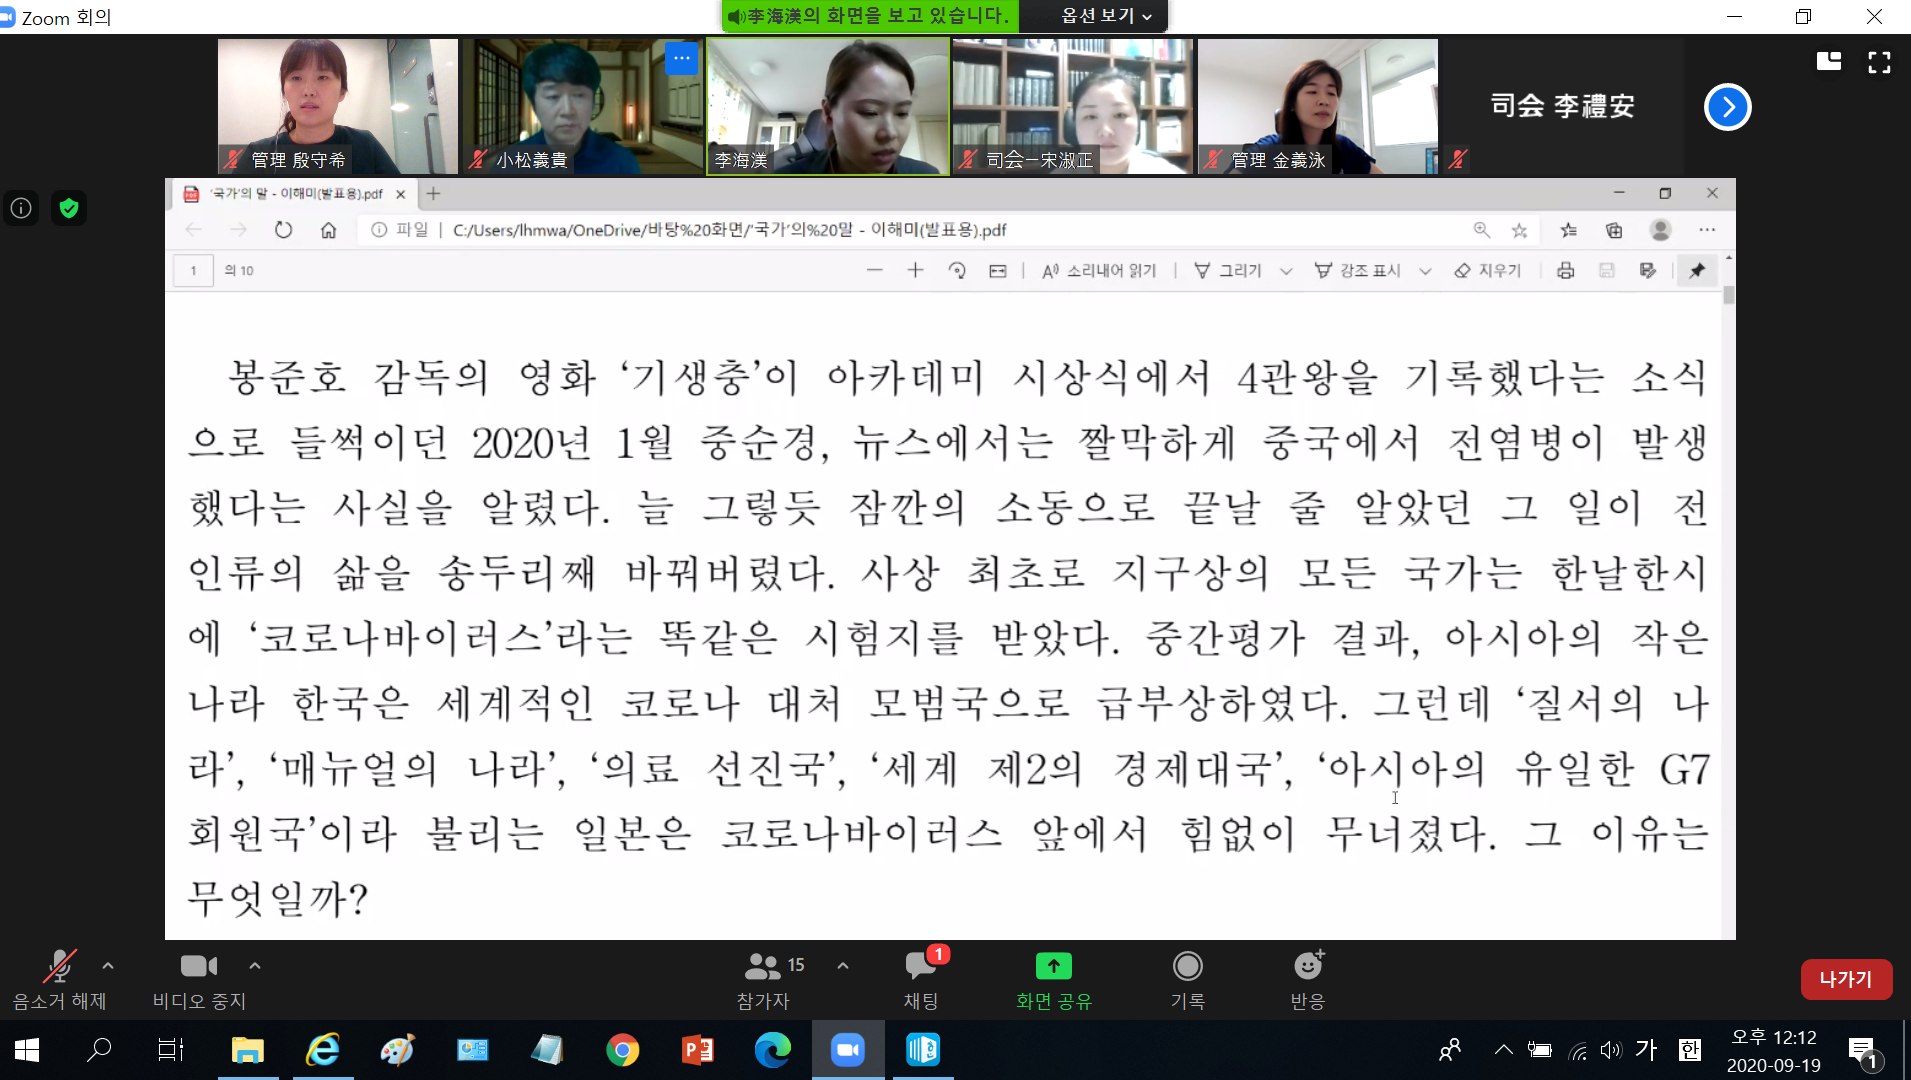
Task: Enter Zoom full screen mode
Action: point(1879,63)
